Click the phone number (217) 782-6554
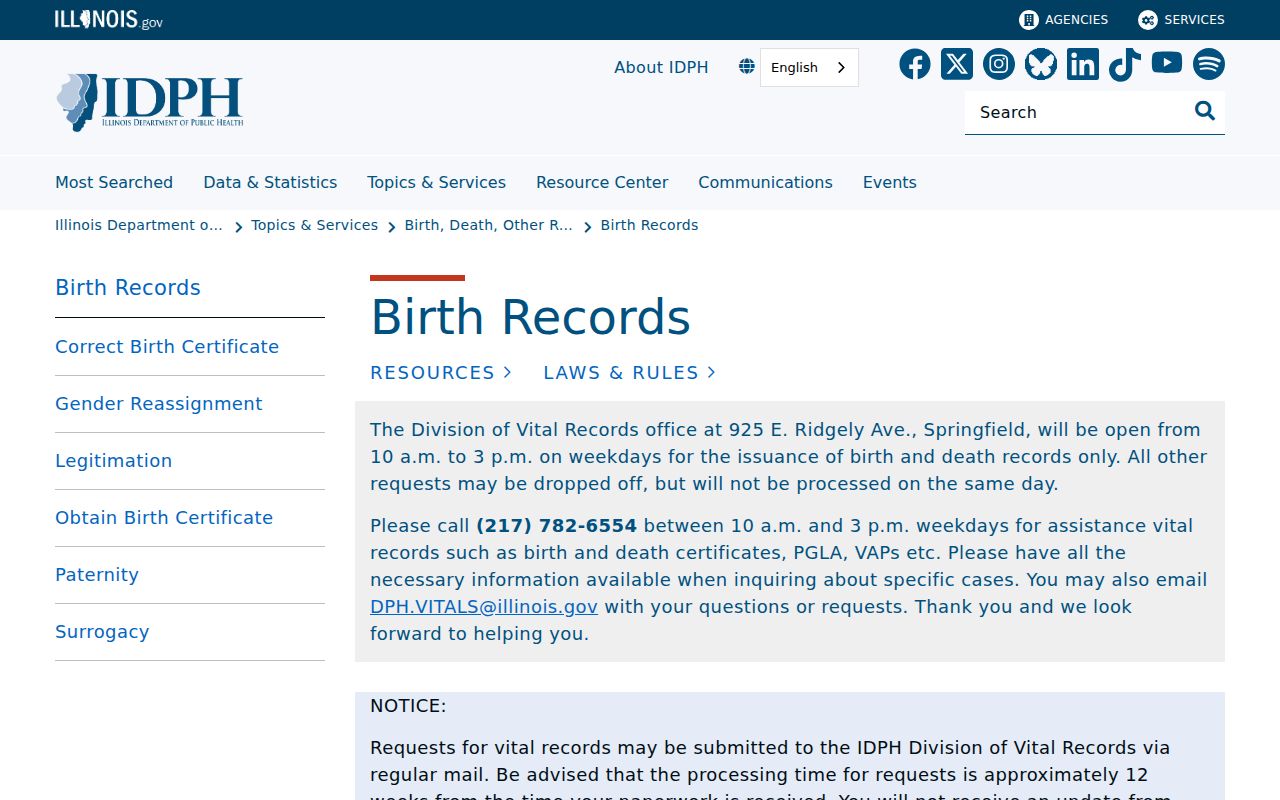The width and height of the screenshot is (1280, 800). pyautogui.click(x=556, y=525)
